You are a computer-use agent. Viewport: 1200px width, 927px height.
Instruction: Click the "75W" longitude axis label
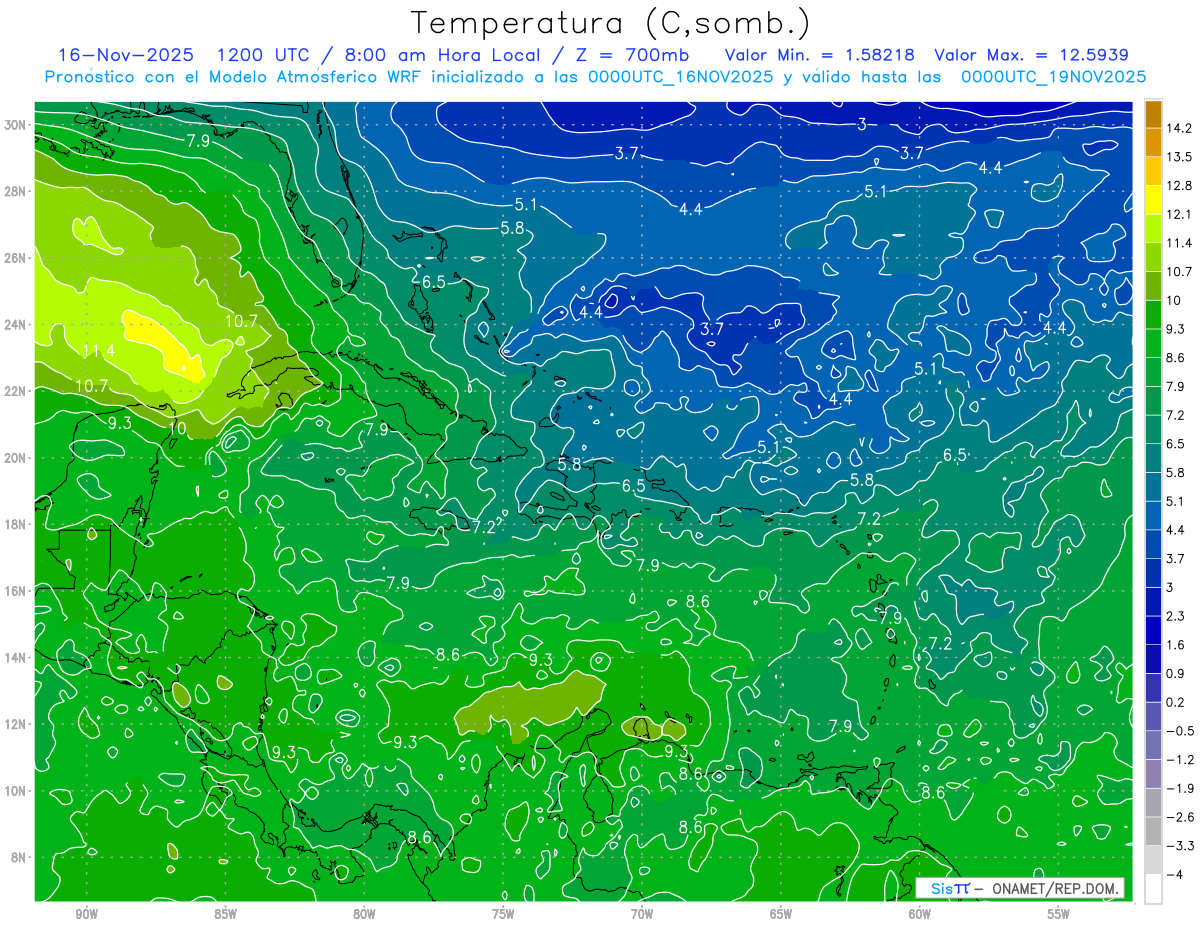pyautogui.click(x=503, y=915)
